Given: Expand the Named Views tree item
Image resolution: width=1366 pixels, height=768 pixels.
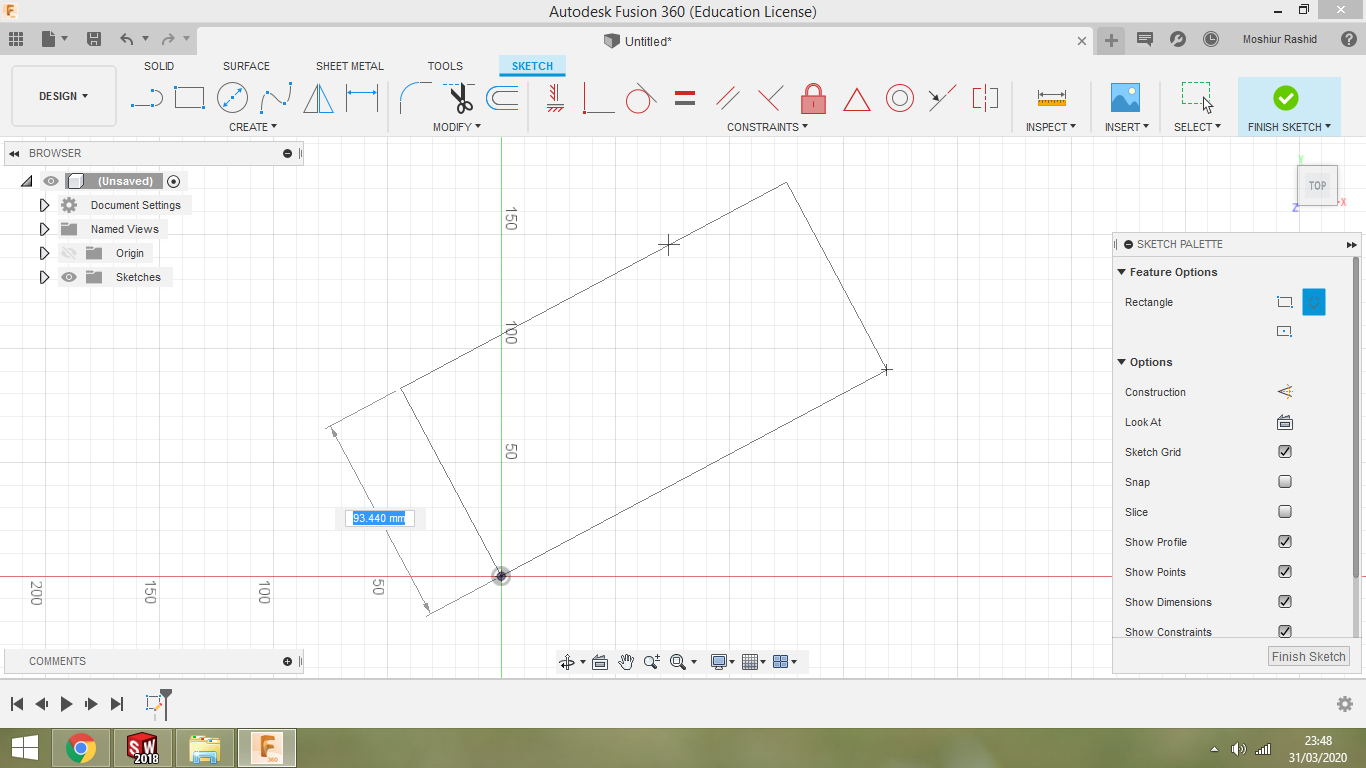Looking at the screenshot, I should coord(44,229).
